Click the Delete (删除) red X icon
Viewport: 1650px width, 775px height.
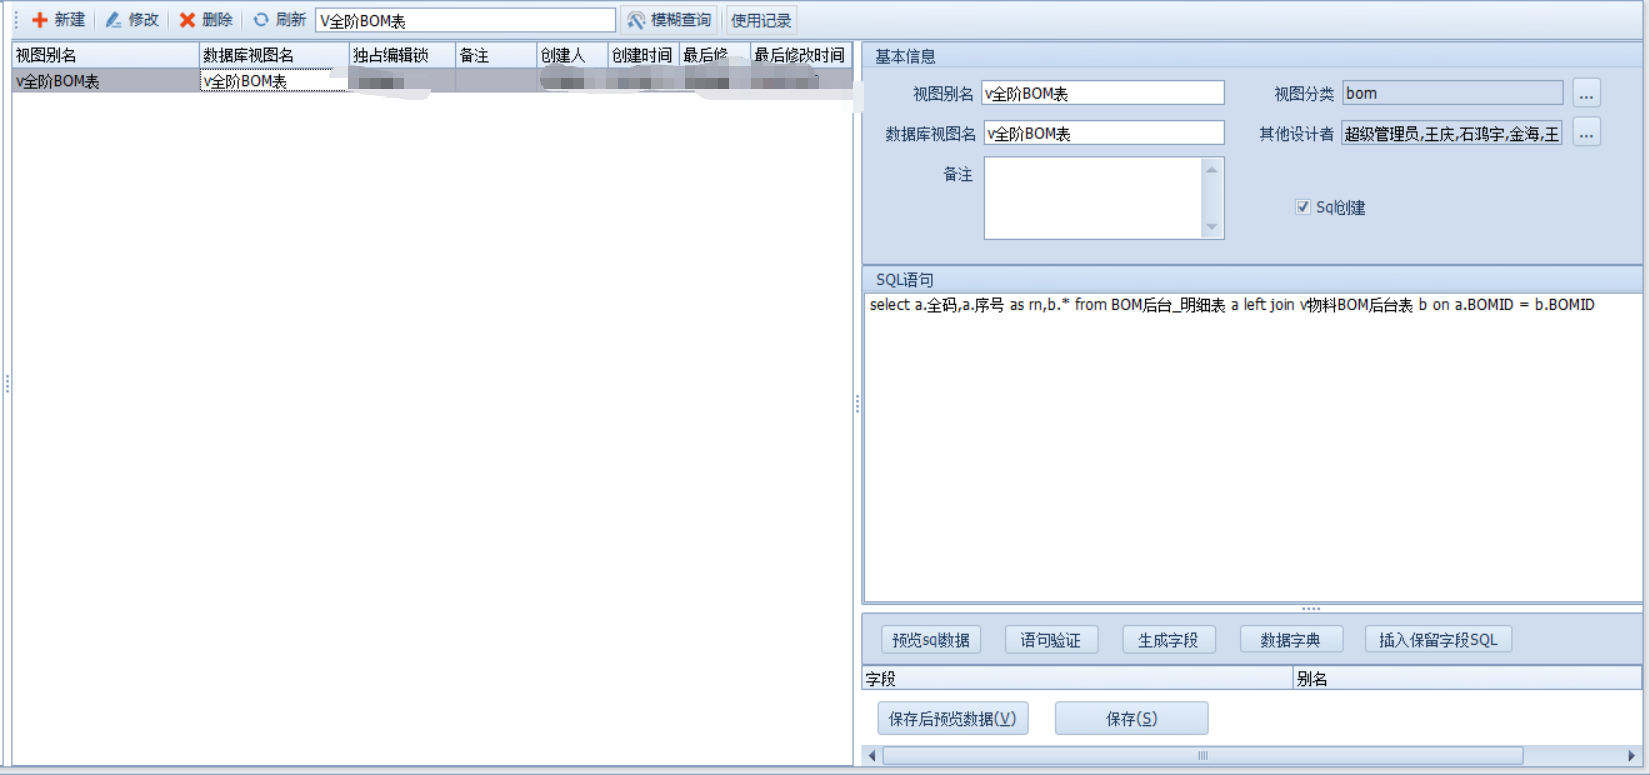point(187,20)
